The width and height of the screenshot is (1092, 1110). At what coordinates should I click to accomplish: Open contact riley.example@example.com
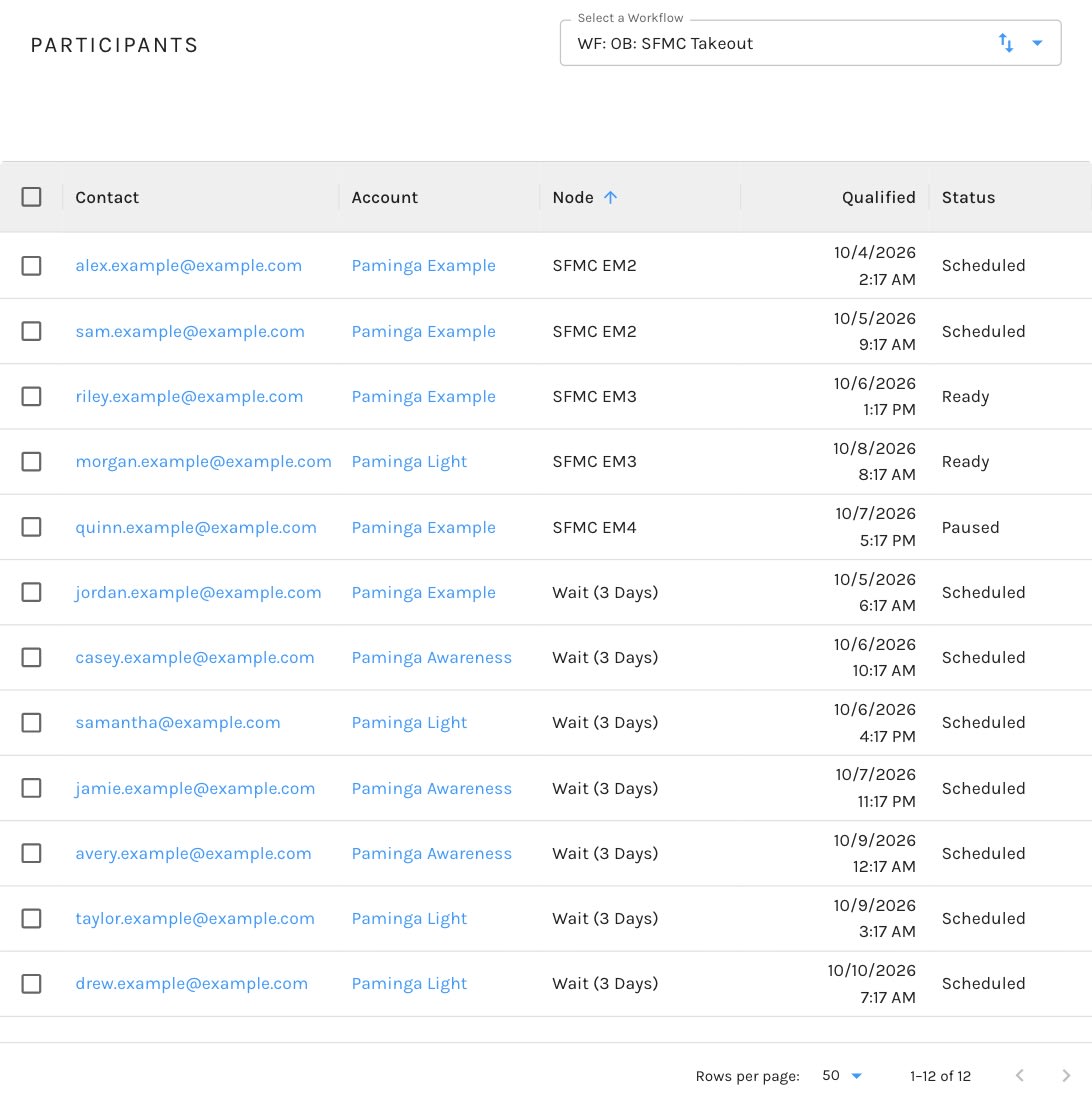point(189,396)
